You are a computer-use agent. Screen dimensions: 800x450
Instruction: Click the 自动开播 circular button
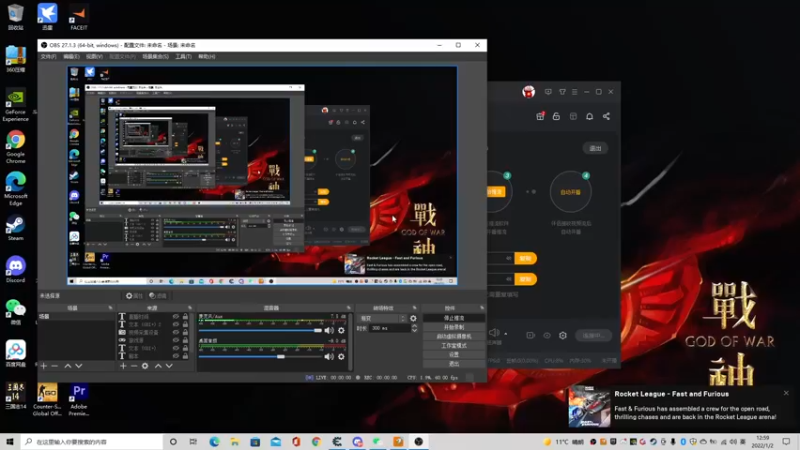coord(570,192)
